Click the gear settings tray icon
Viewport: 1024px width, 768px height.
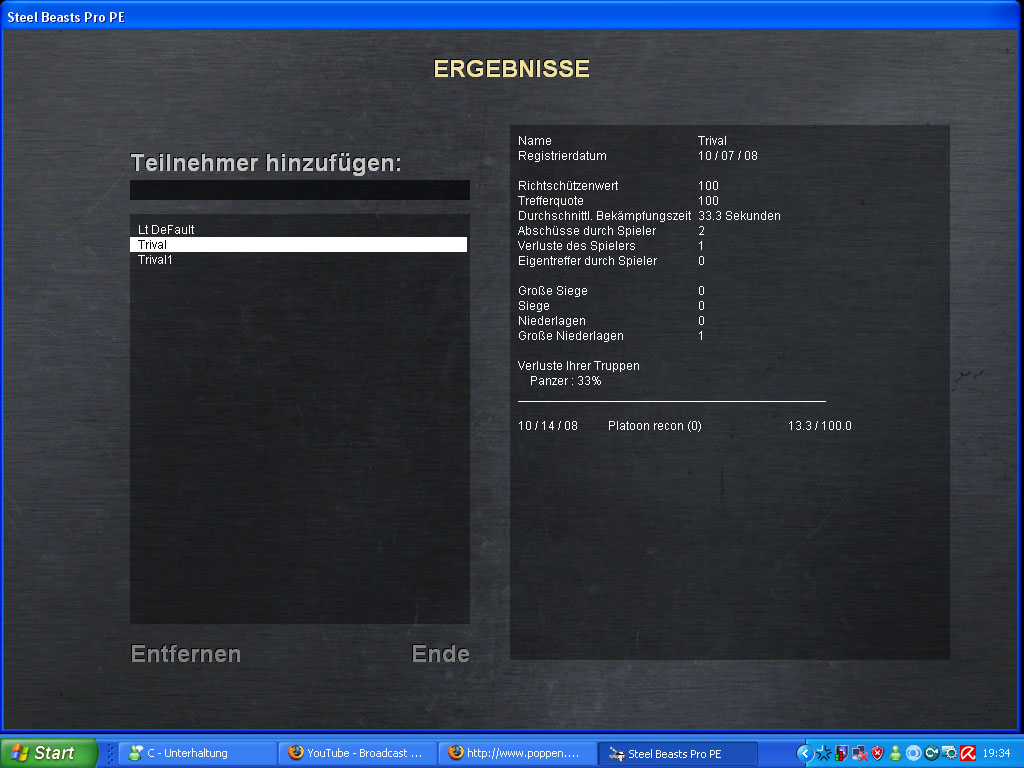click(x=950, y=753)
